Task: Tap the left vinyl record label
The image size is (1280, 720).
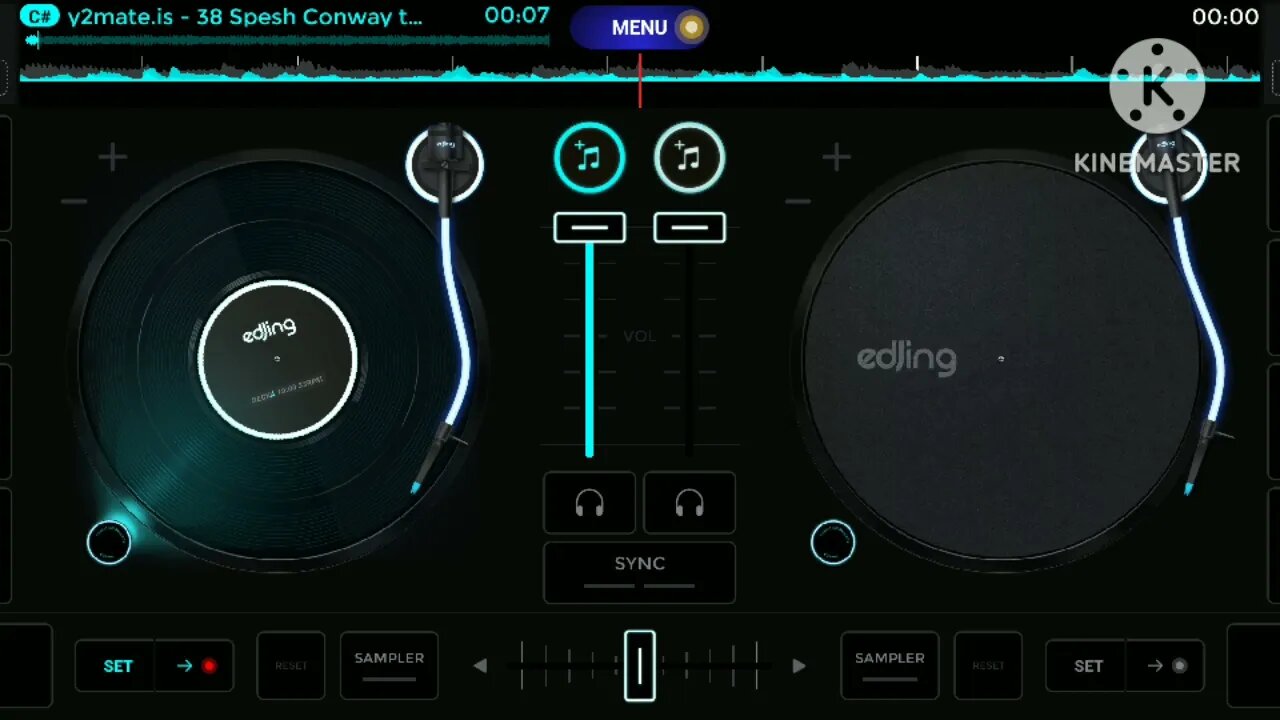Action: coord(277,359)
